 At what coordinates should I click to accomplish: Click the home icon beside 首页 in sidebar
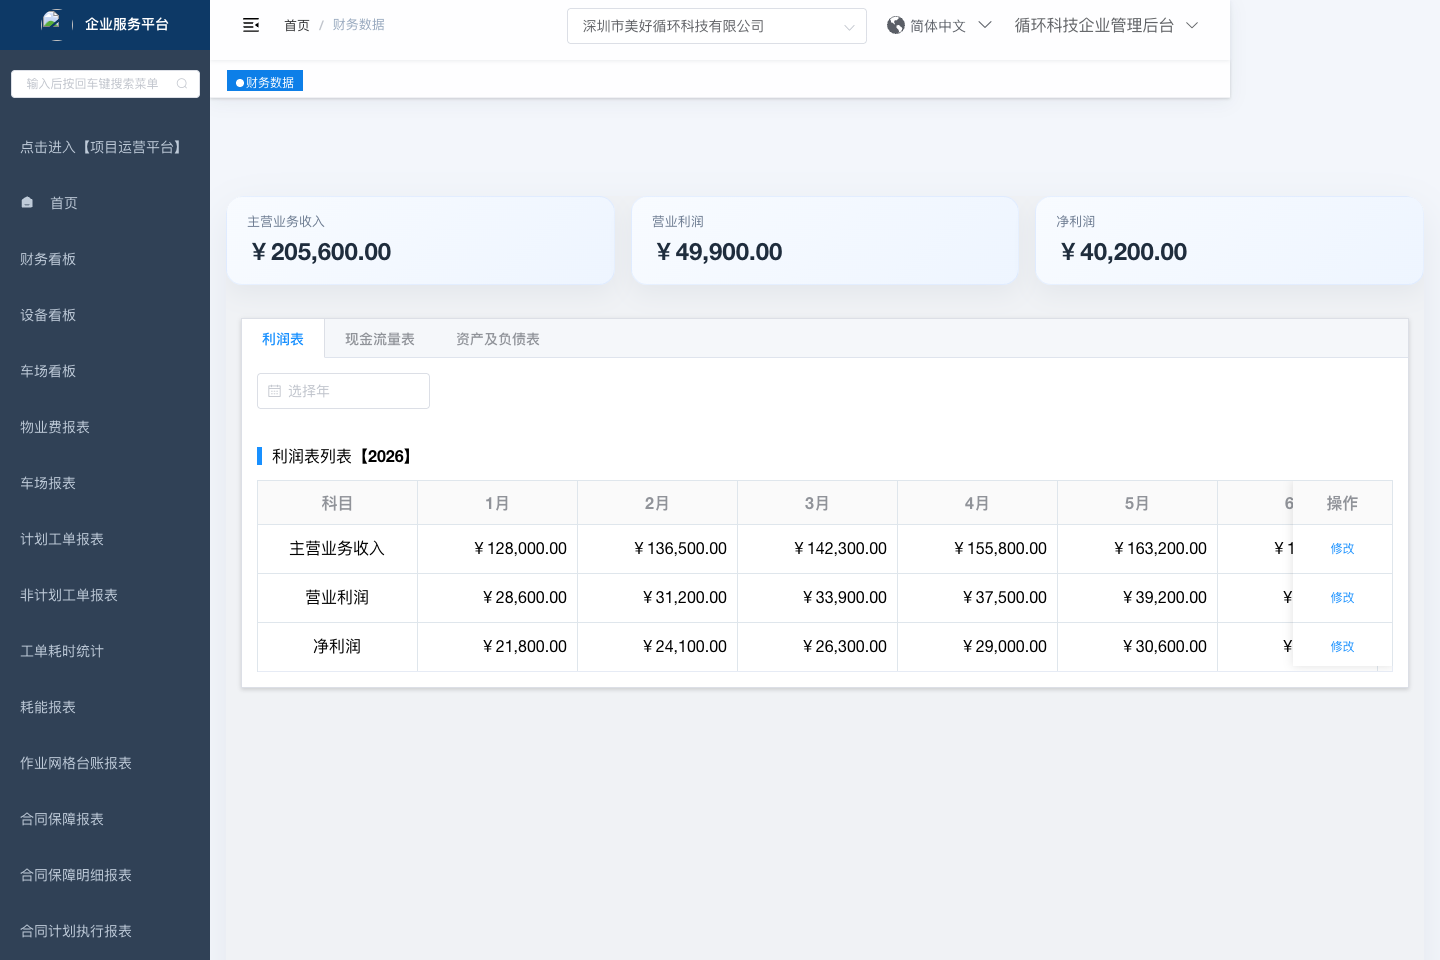28,203
